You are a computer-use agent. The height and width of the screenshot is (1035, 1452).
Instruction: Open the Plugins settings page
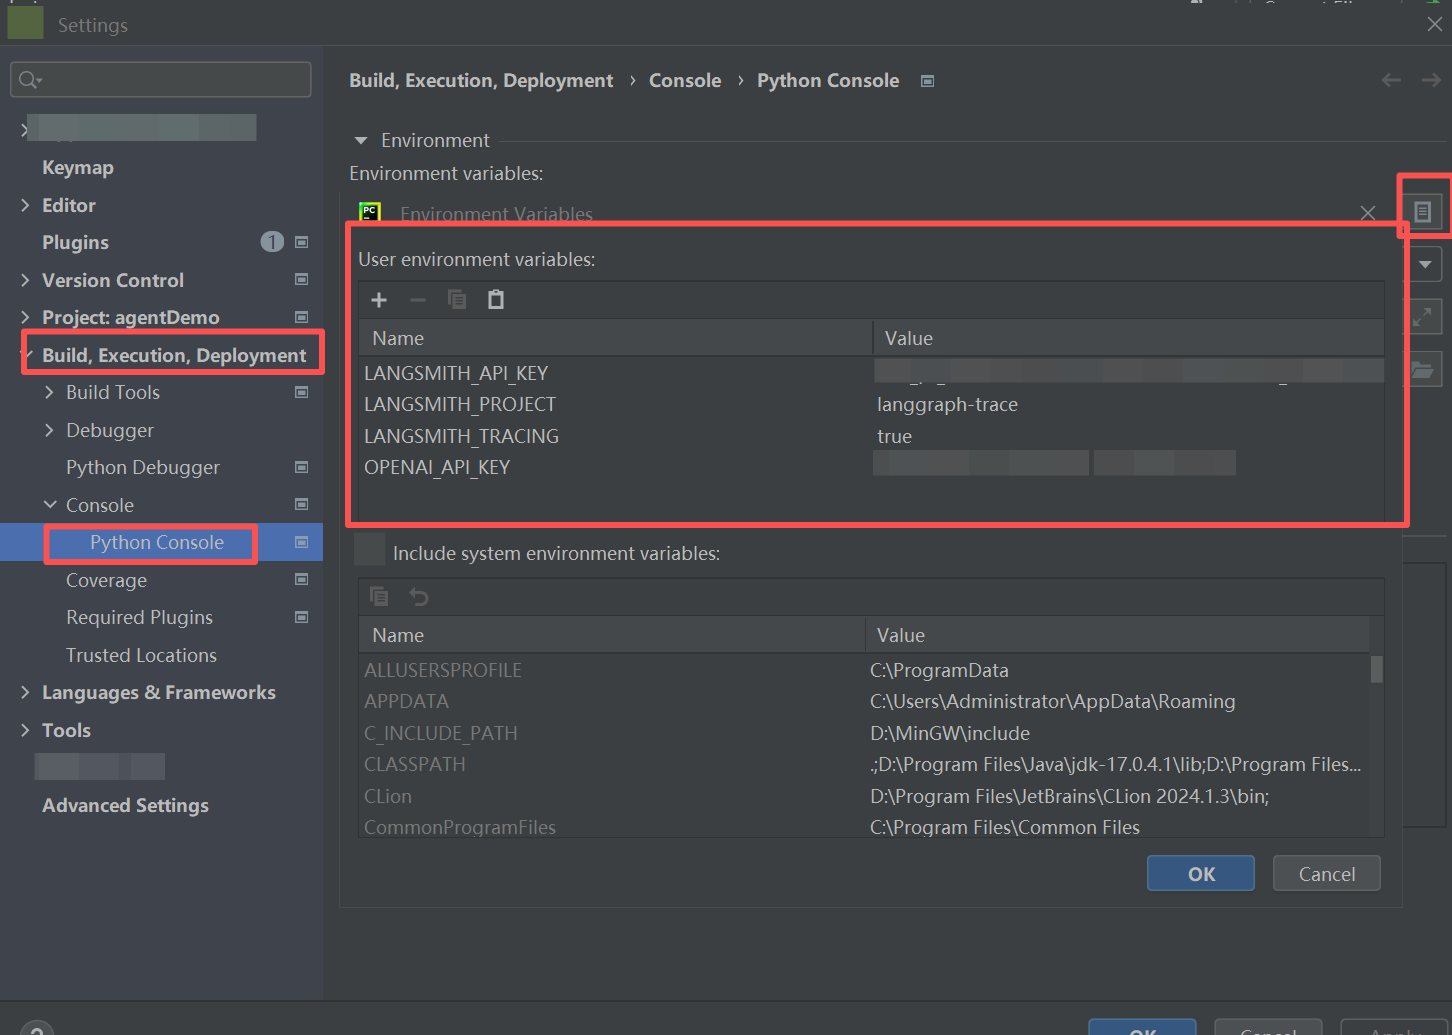pos(75,243)
